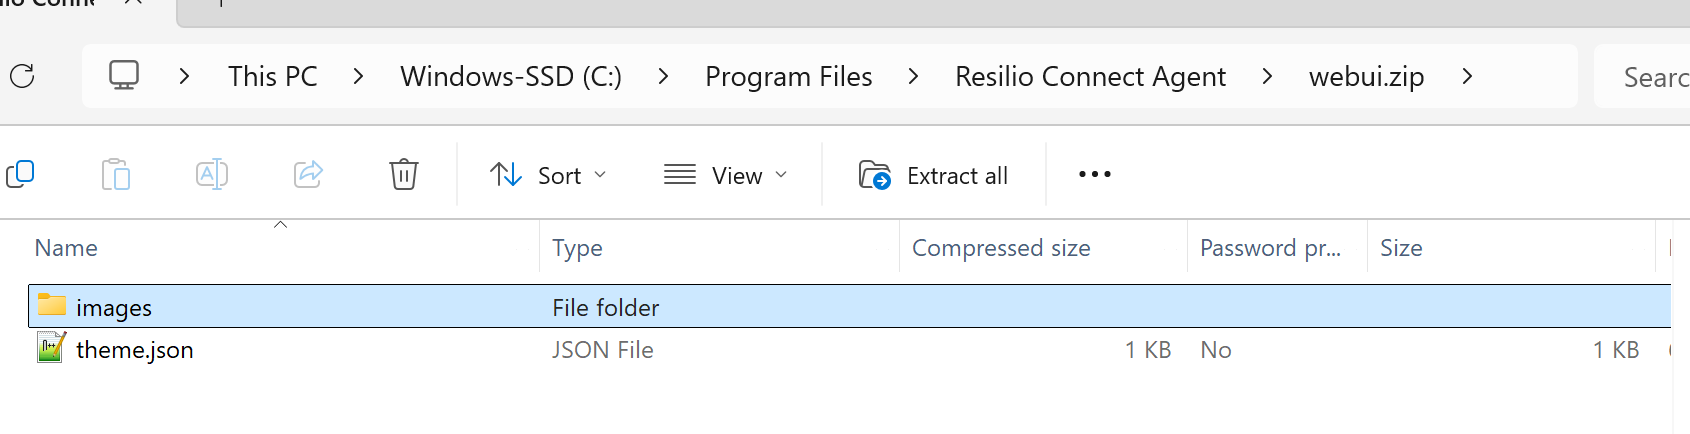Navigate to Windows-SSD (C:) breadcrumb
Screen dimensions: 1690x434
click(x=511, y=76)
